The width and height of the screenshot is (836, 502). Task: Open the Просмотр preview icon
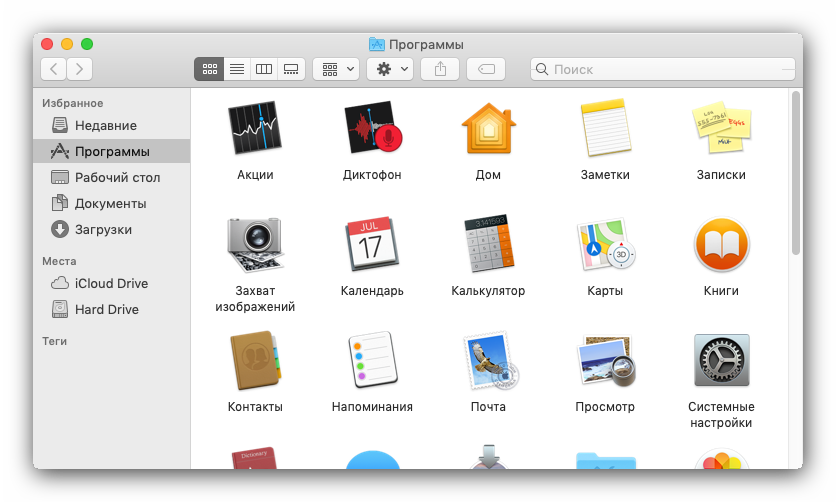[606, 360]
